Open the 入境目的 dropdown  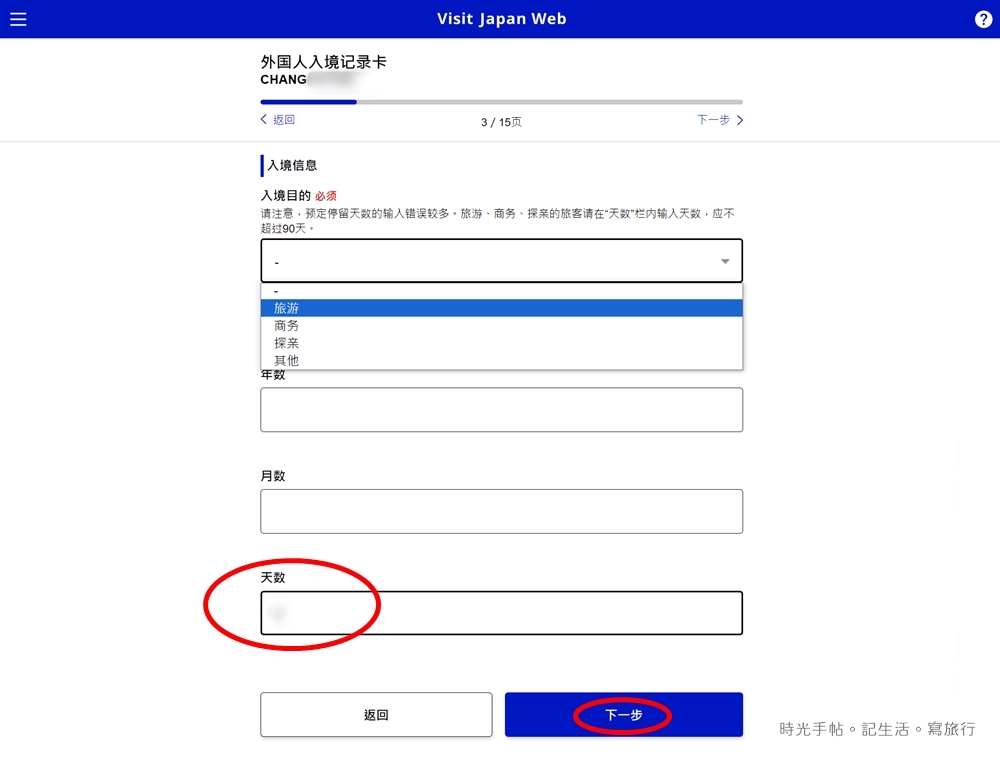pyautogui.click(x=501, y=261)
